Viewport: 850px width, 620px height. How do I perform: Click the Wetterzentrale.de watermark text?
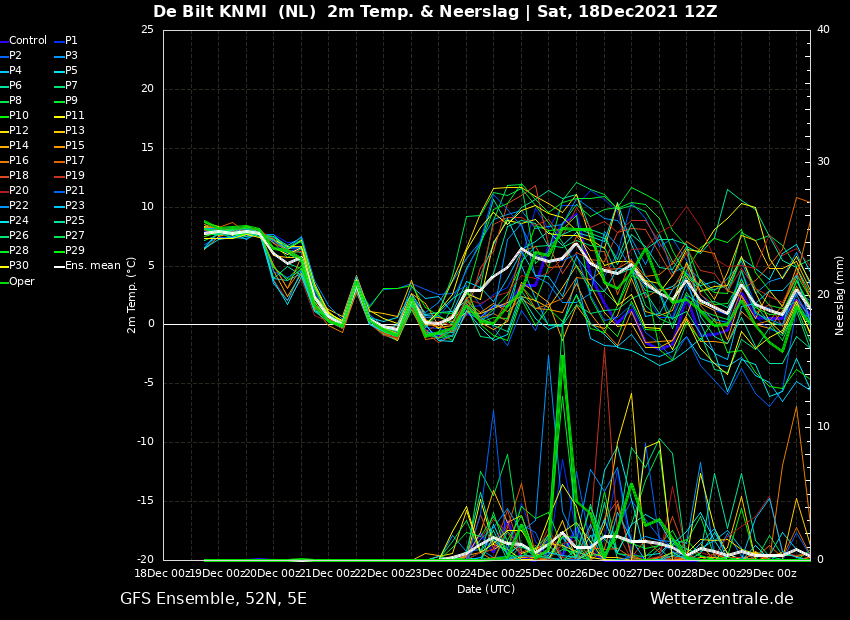[722, 599]
